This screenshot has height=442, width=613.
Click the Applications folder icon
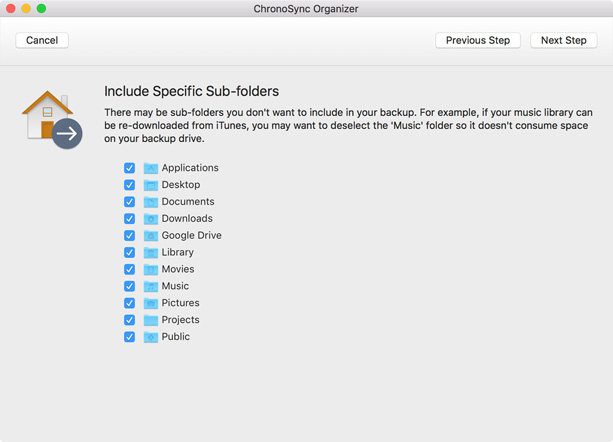[x=151, y=168]
